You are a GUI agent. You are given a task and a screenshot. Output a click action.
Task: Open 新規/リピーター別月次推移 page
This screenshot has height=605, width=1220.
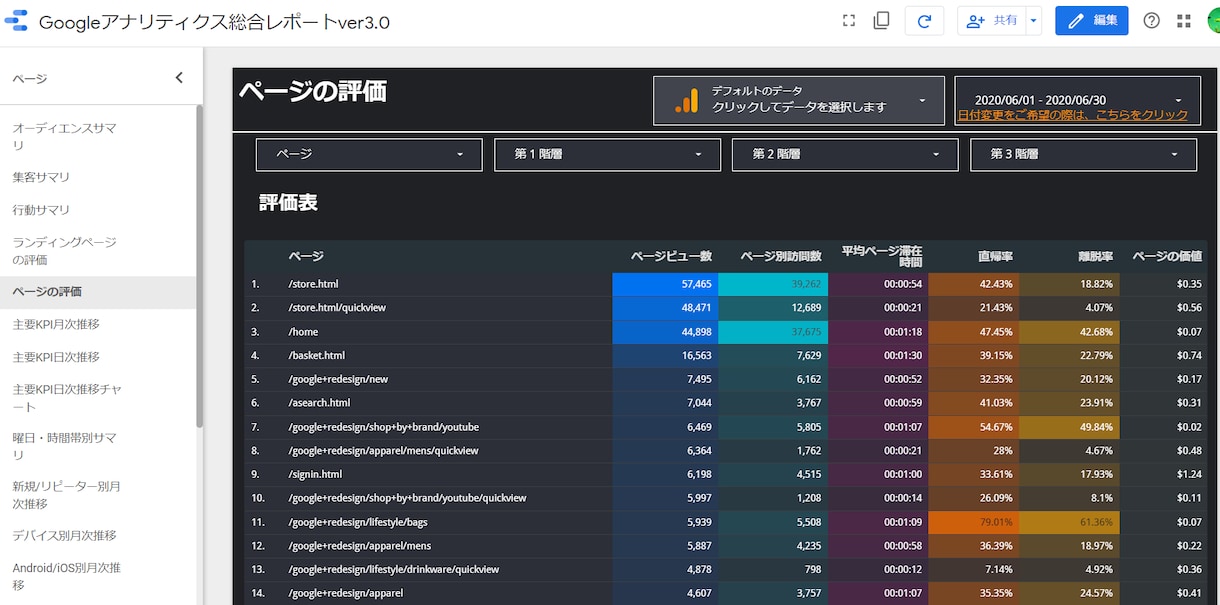point(98,495)
